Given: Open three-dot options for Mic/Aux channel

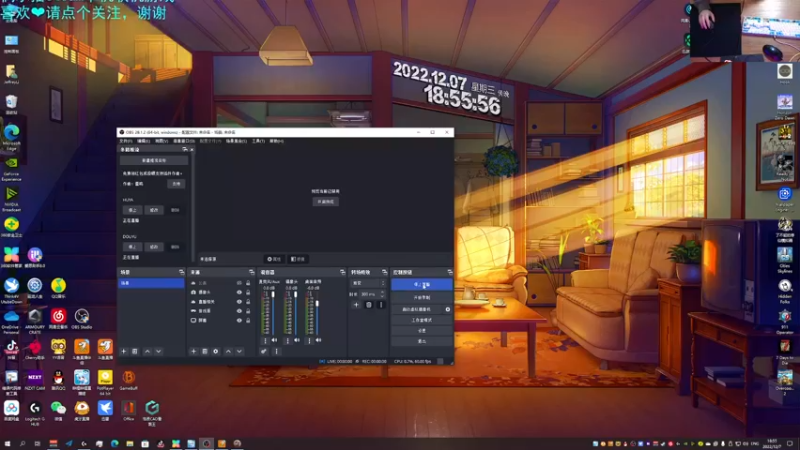Looking at the screenshot, I should pyautogui.click(x=265, y=340).
